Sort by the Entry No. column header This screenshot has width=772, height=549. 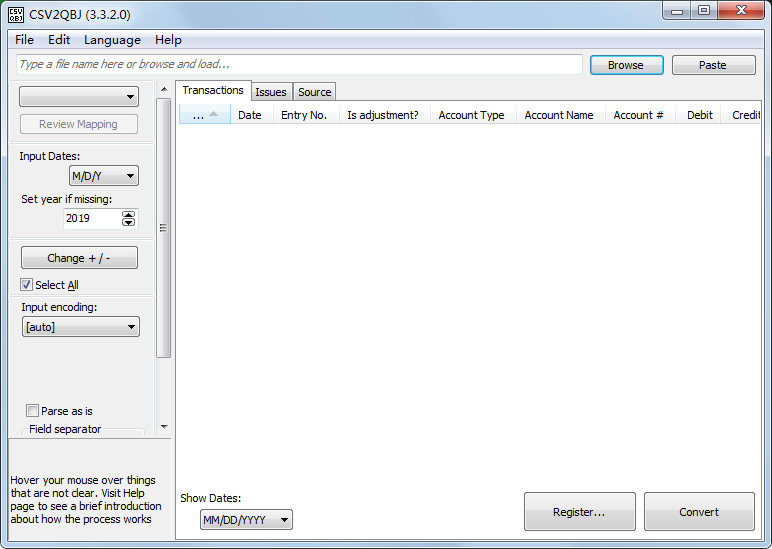304,115
